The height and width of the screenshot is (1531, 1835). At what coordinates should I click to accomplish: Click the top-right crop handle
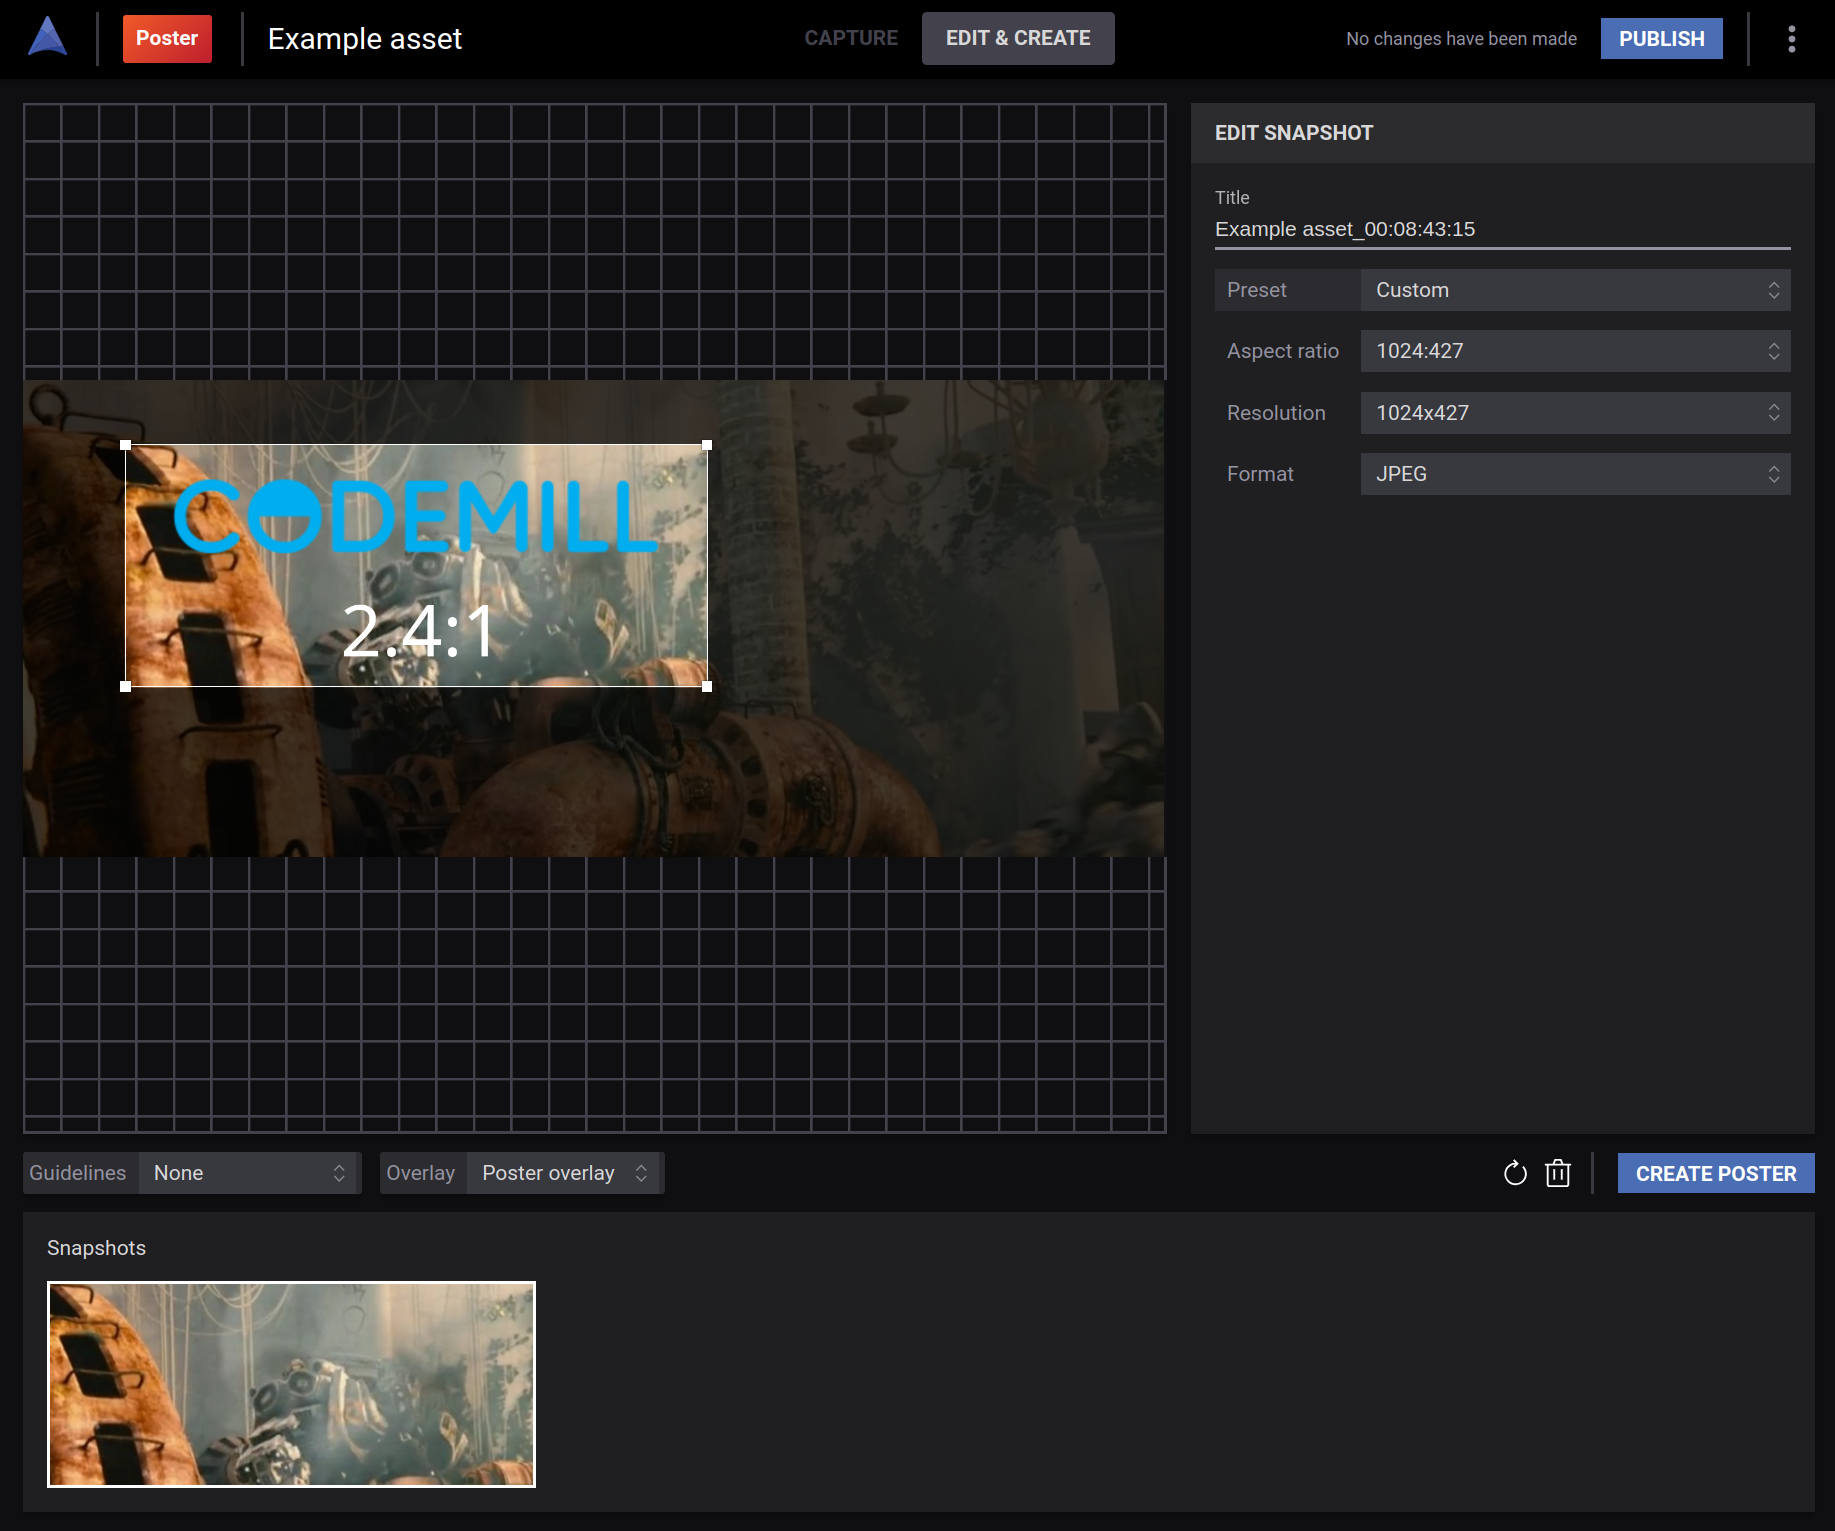(x=707, y=445)
